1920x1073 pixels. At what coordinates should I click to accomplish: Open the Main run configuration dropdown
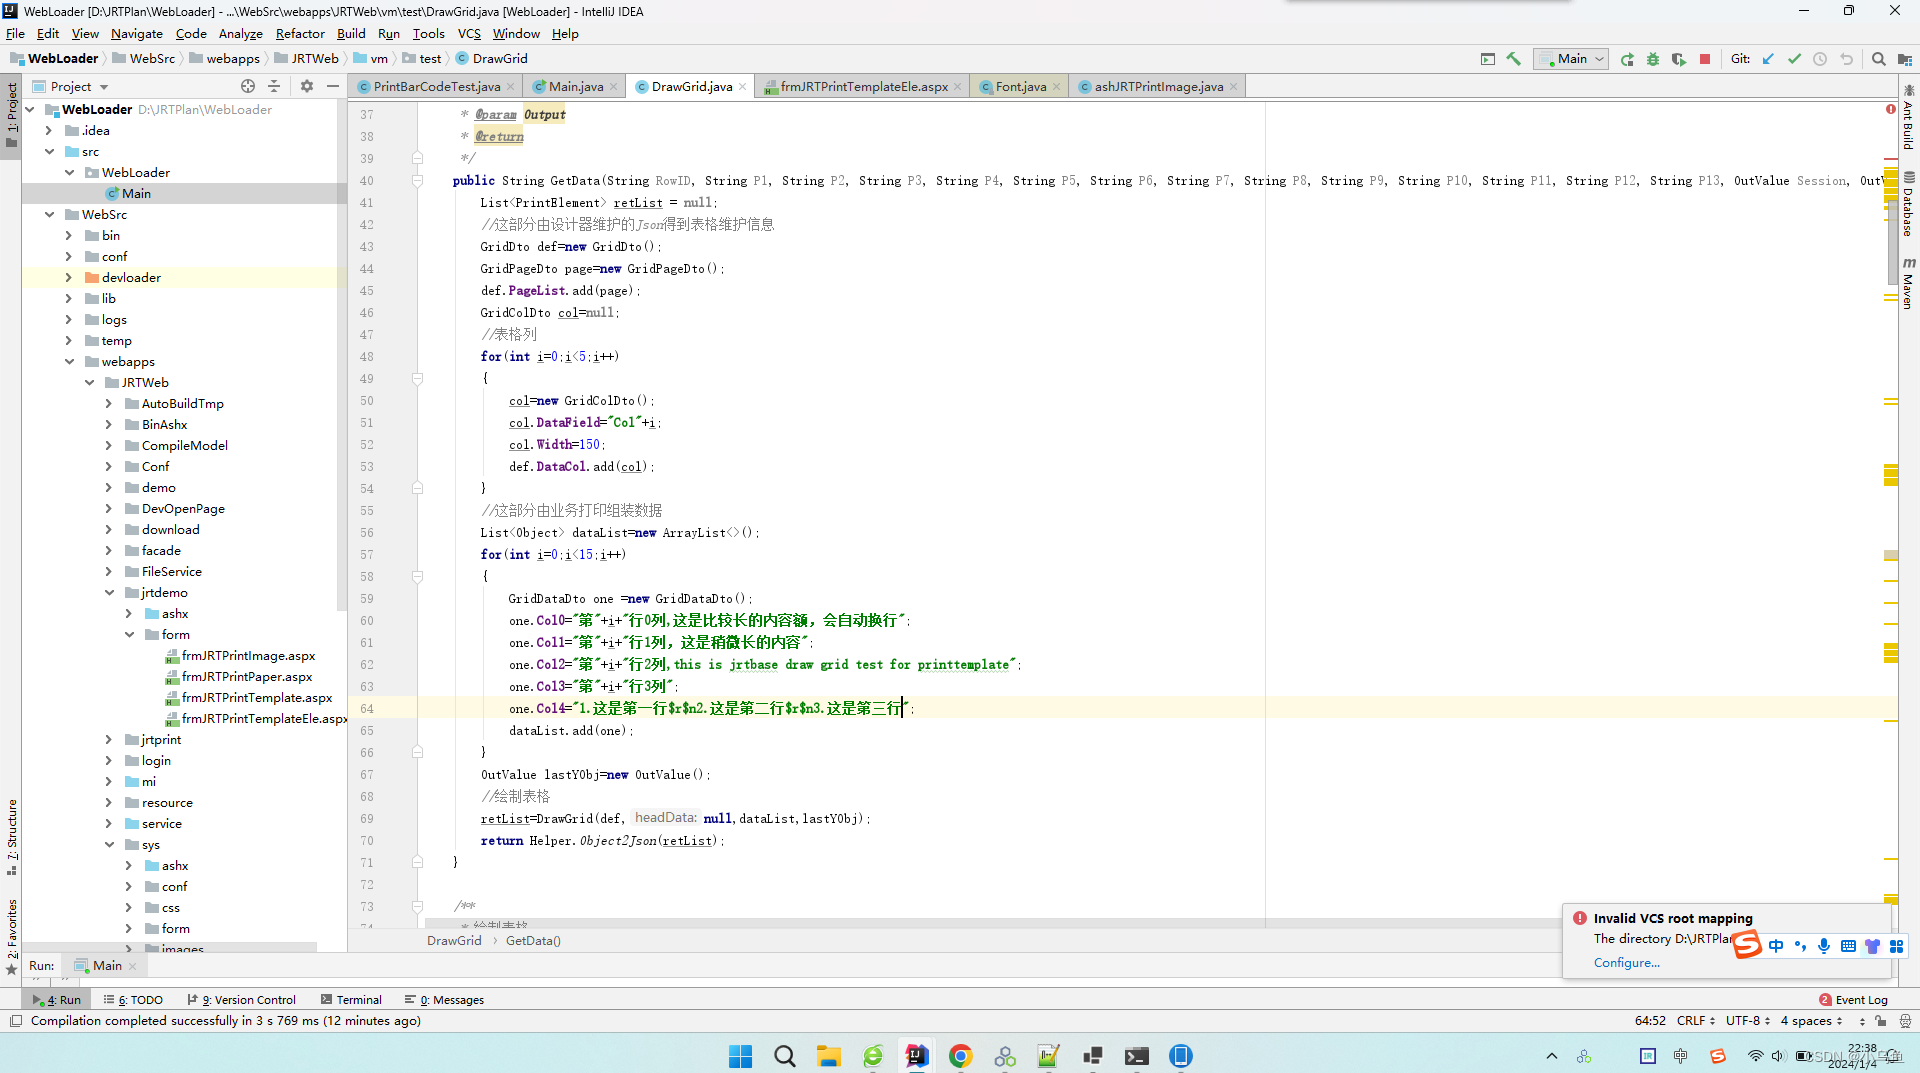(1572, 59)
